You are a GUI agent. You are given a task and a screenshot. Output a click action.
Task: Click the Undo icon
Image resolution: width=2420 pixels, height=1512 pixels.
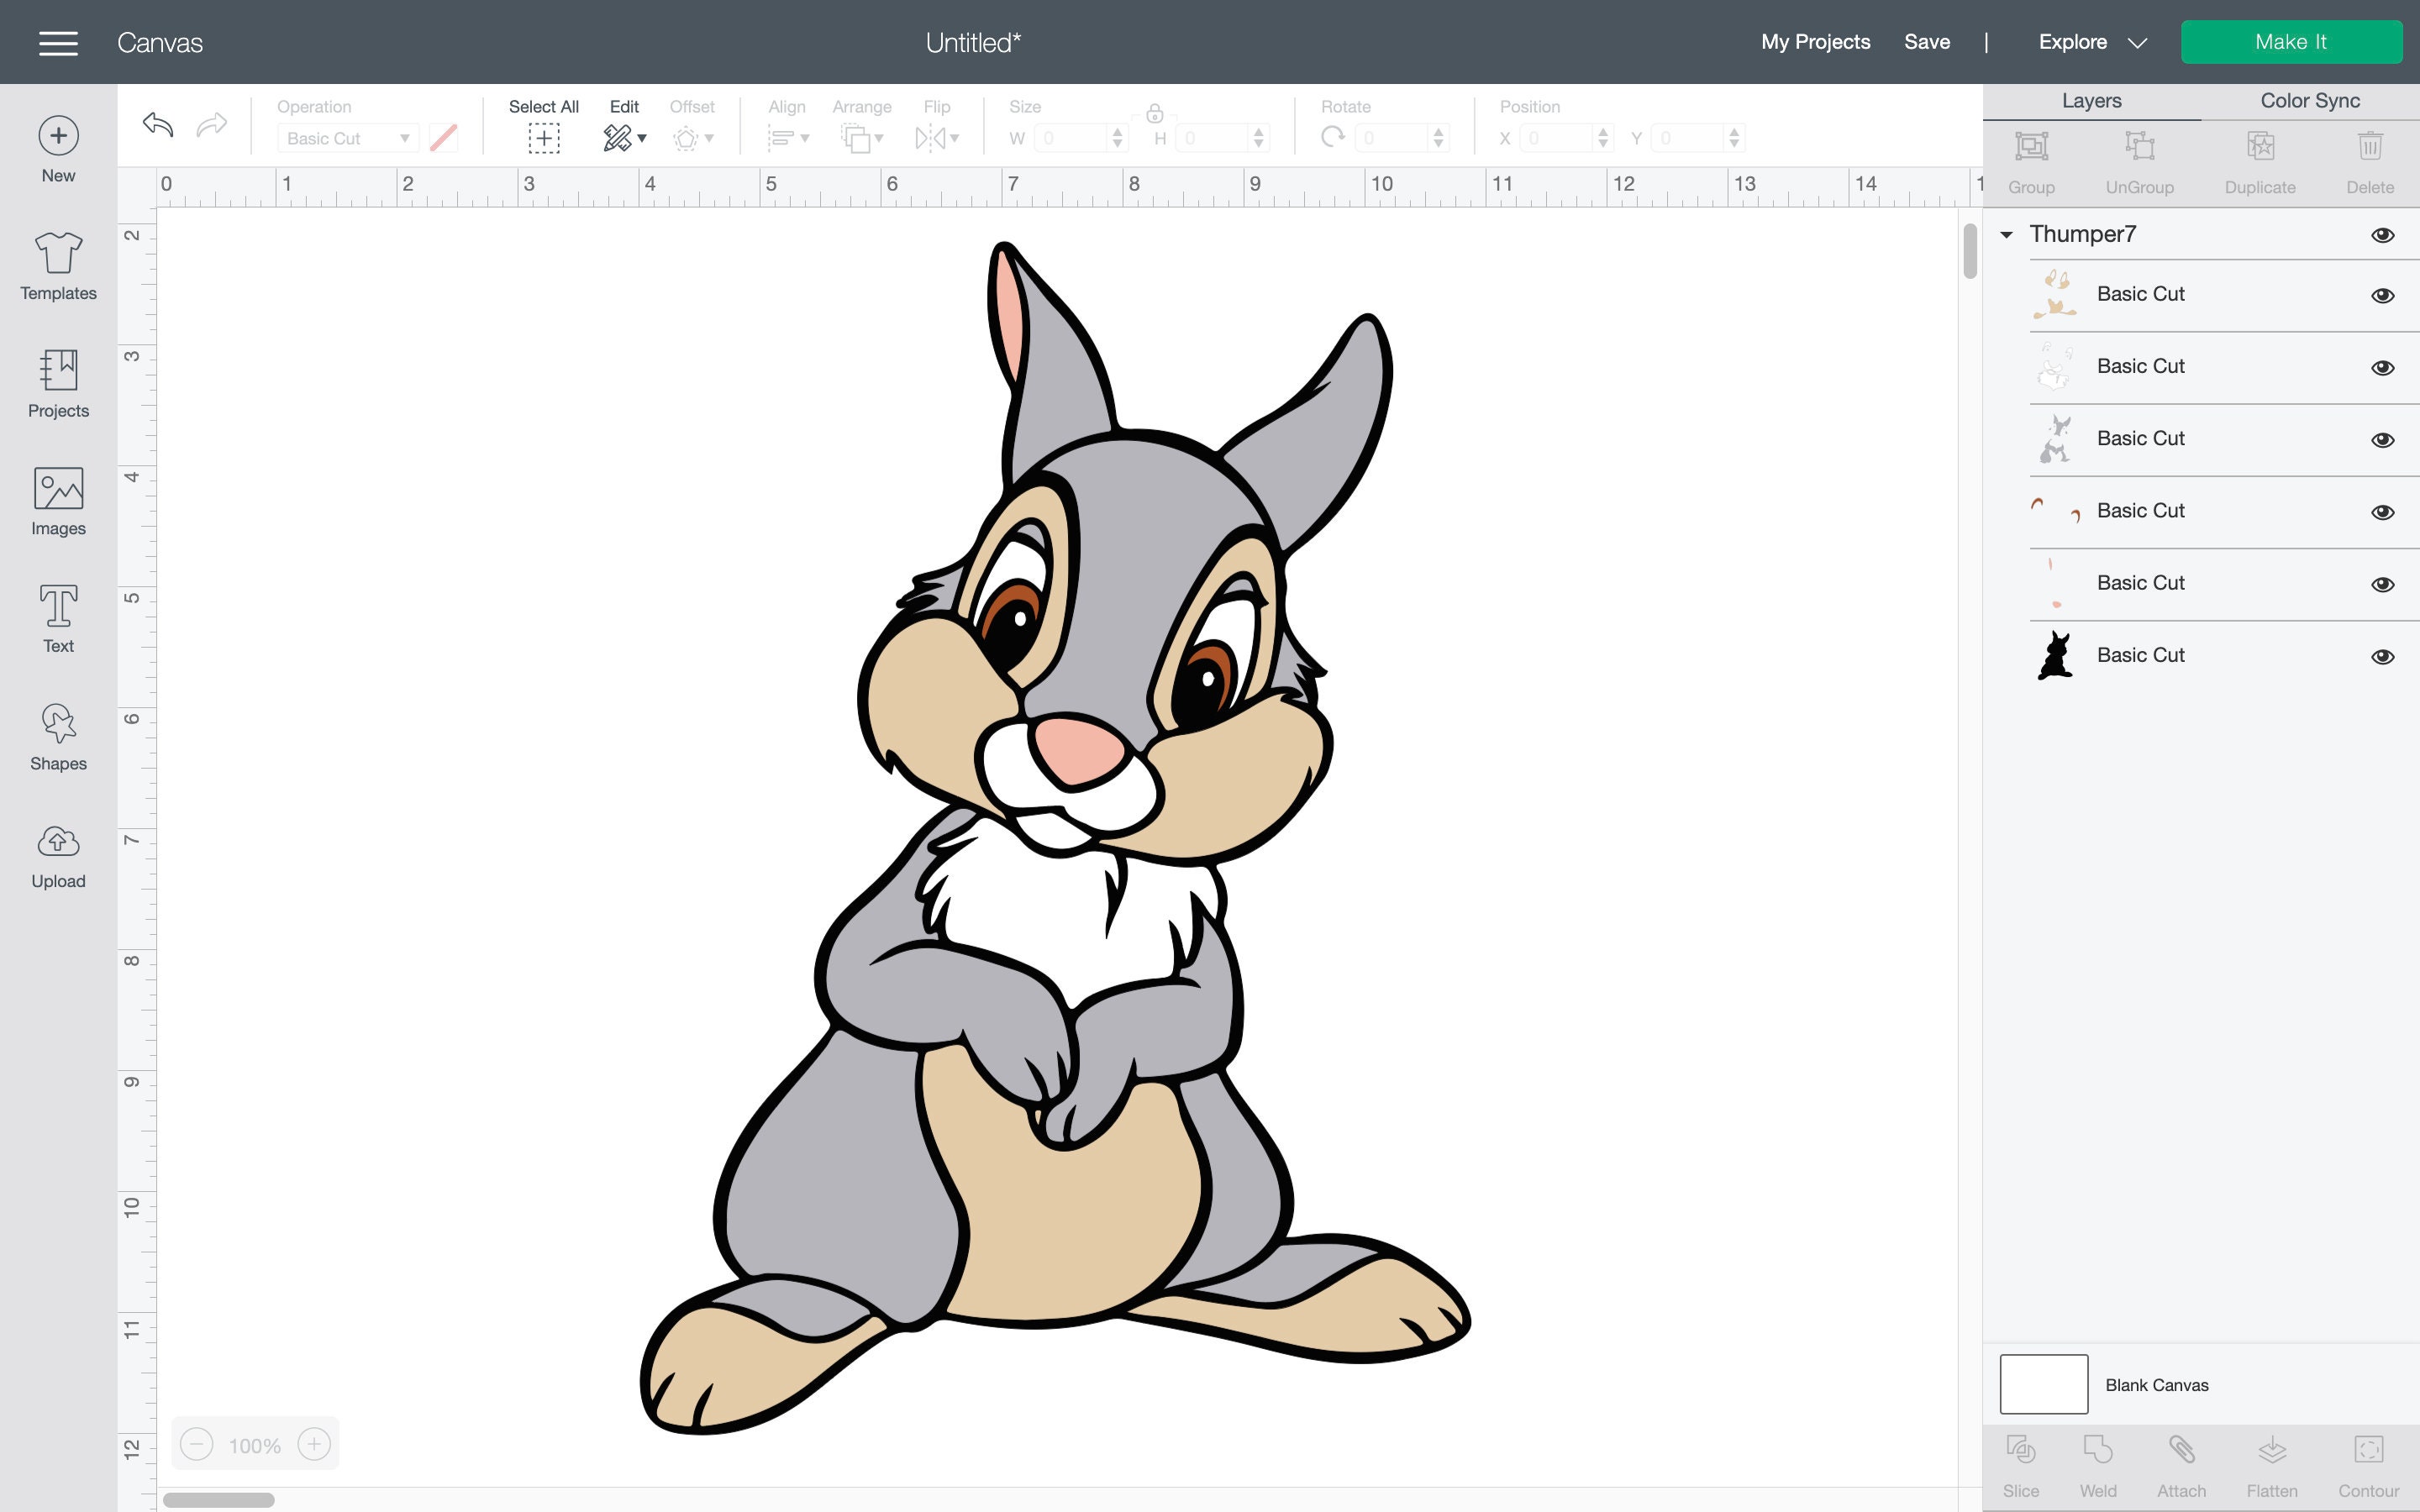158,125
